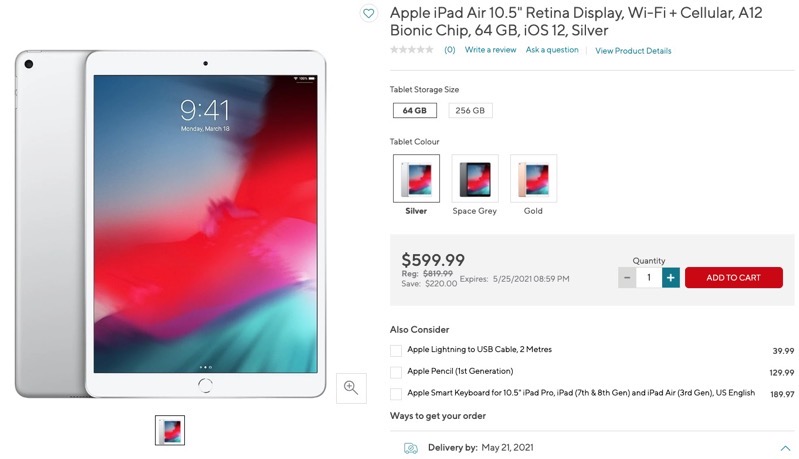799x459 pixels.
Task: Open Ask a question link
Action: (x=552, y=50)
